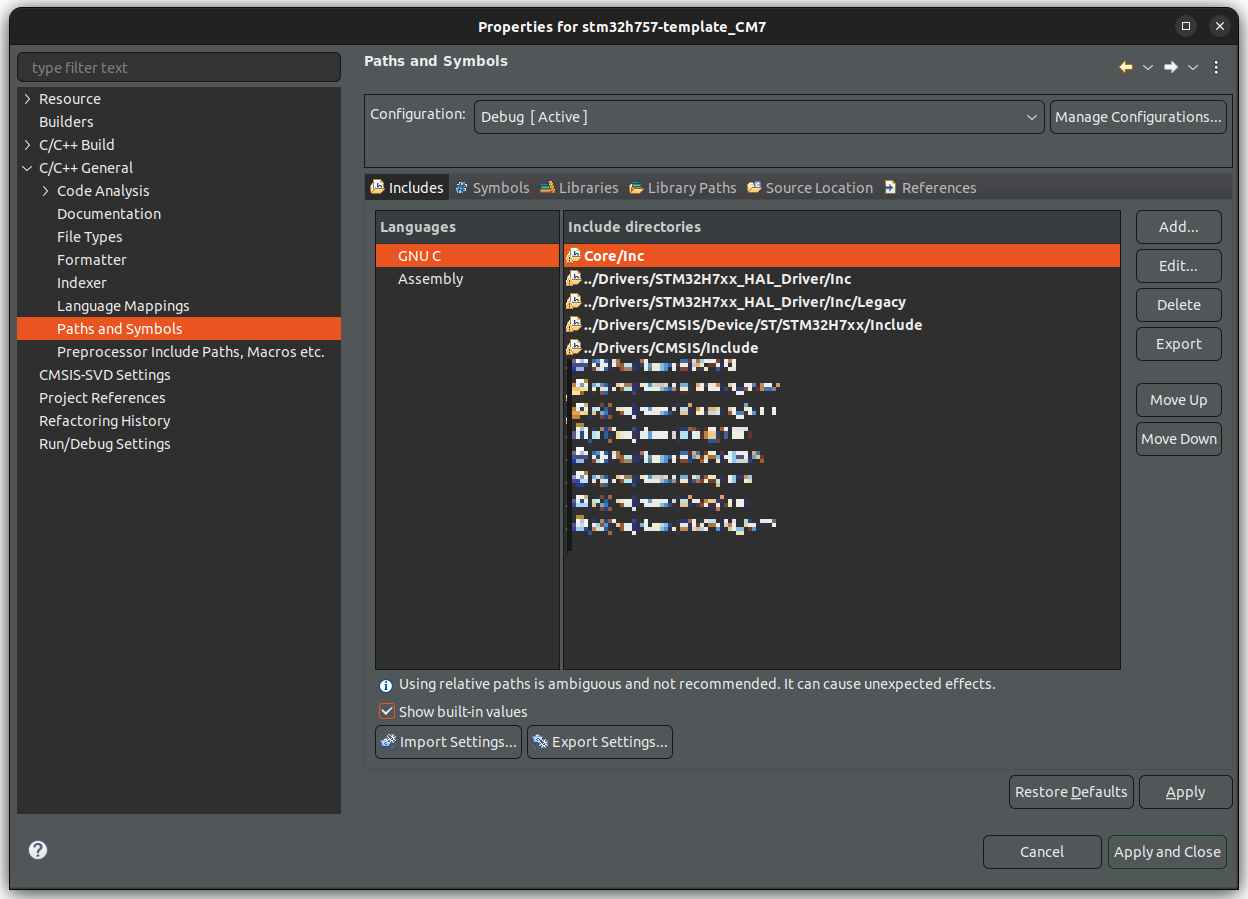
Task: Open the forward history dropdown arrow
Action: pos(1193,67)
